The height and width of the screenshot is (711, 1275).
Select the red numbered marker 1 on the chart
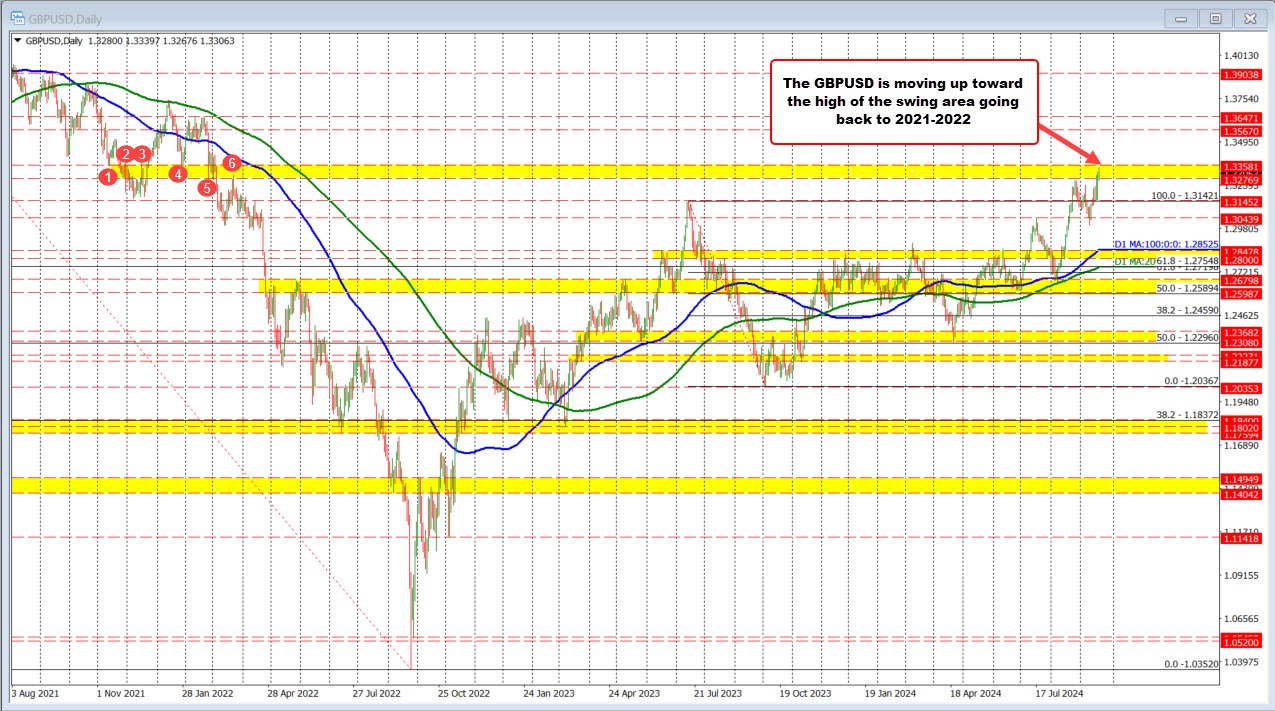point(109,176)
